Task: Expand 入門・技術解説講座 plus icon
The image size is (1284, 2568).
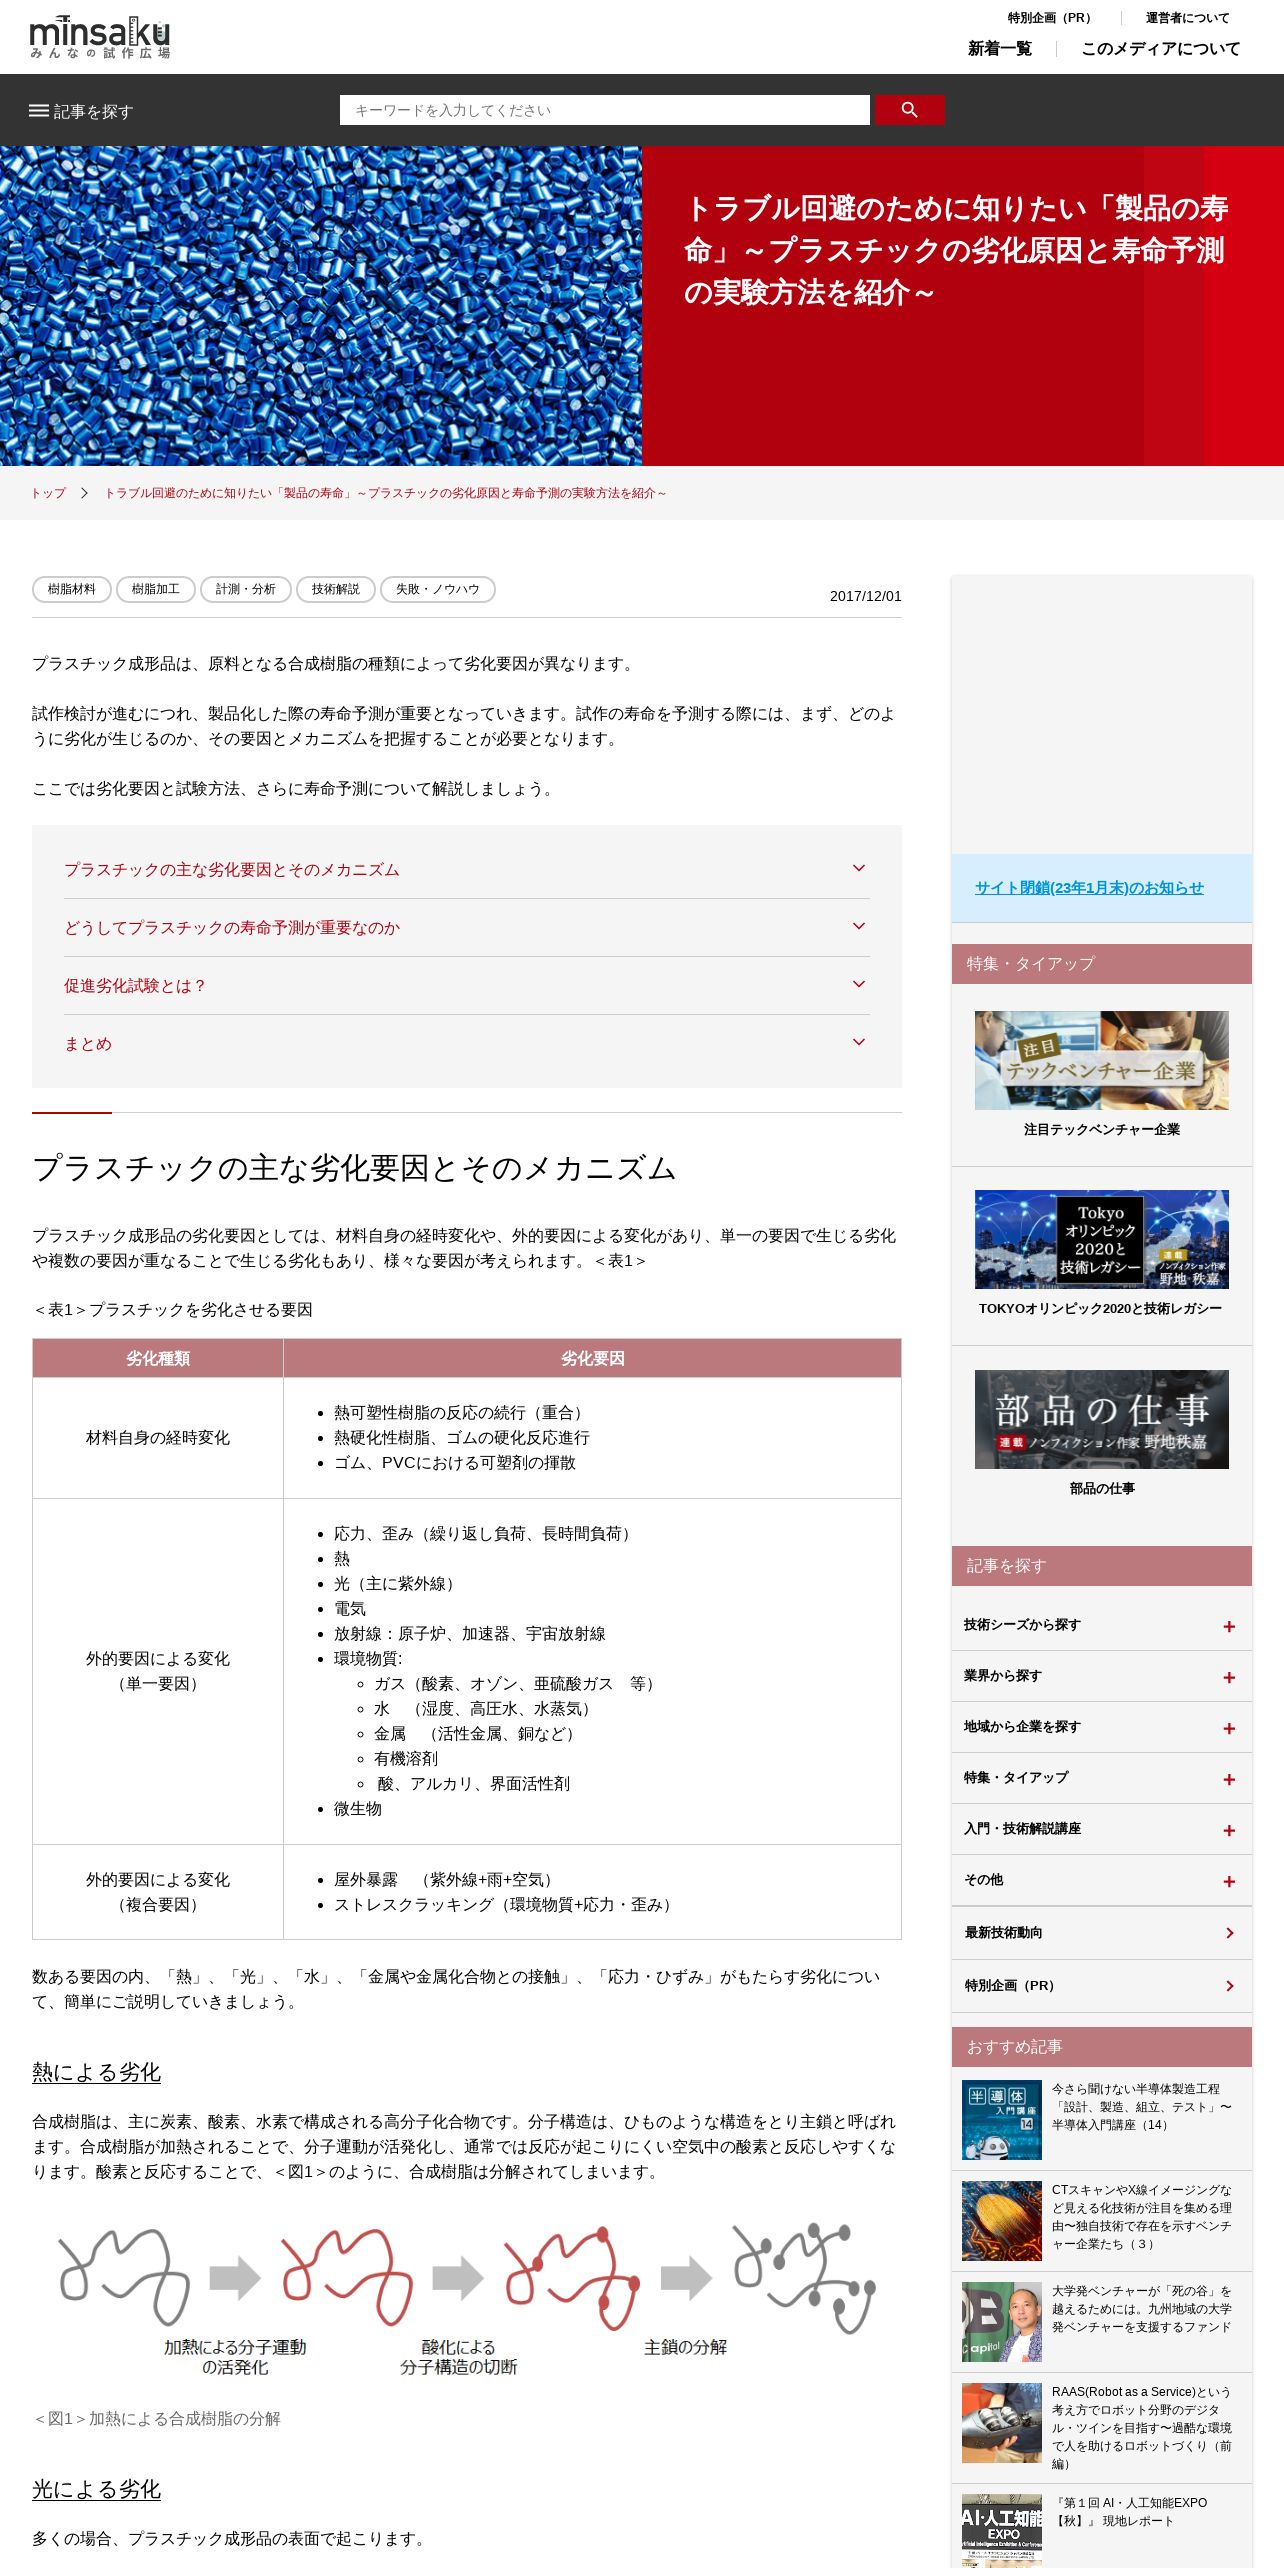Action: click(1229, 1831)
